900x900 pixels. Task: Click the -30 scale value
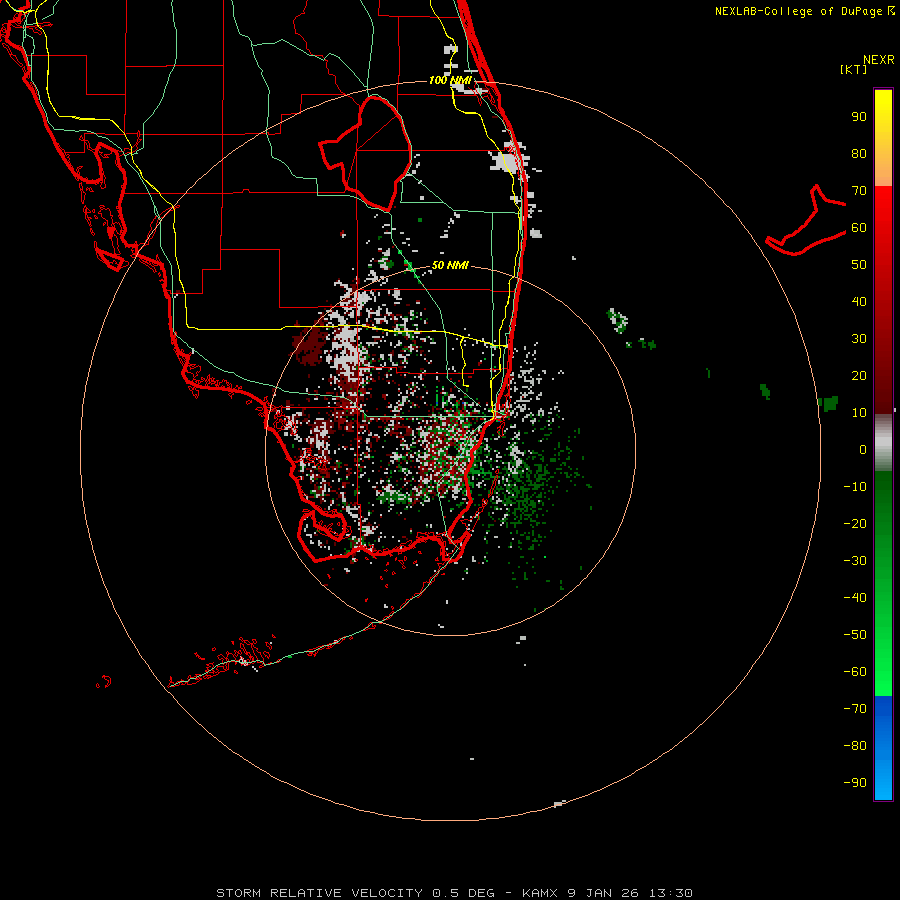click(x=855, y=561)
